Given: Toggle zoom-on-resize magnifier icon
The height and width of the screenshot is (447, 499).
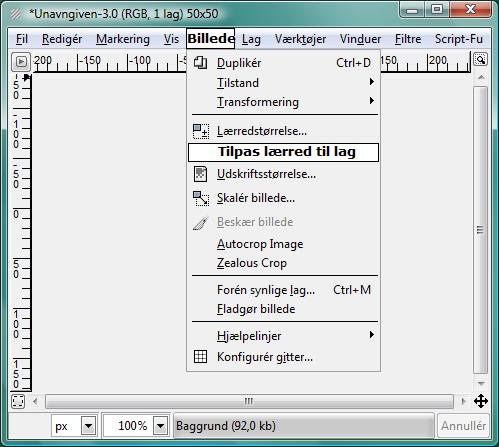Looking at the screenshot, I should [480, 60].
